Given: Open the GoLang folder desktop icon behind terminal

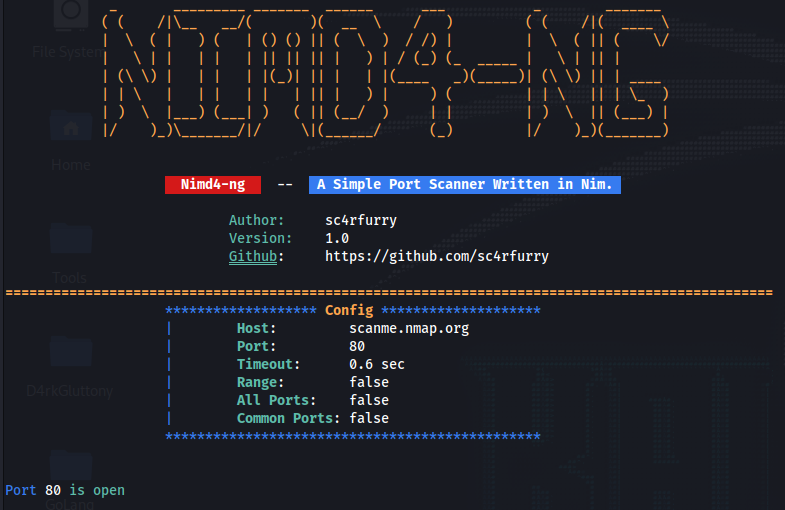Looking at the screenshot, I should (x=70, y=479).
